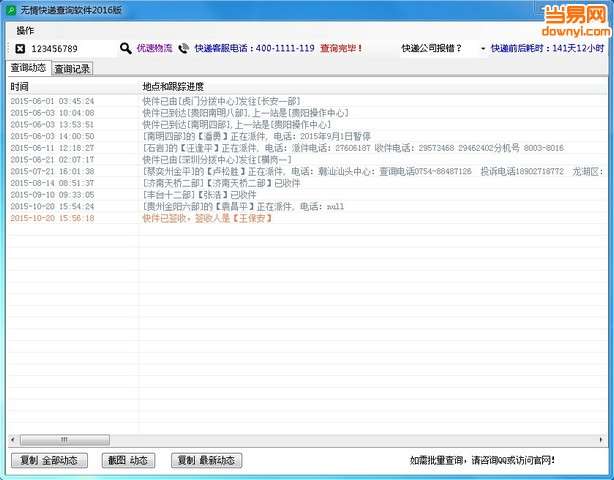614x480 pixels.
Task: Click the 张浩 已收件 entry
Action: (199, 195)
